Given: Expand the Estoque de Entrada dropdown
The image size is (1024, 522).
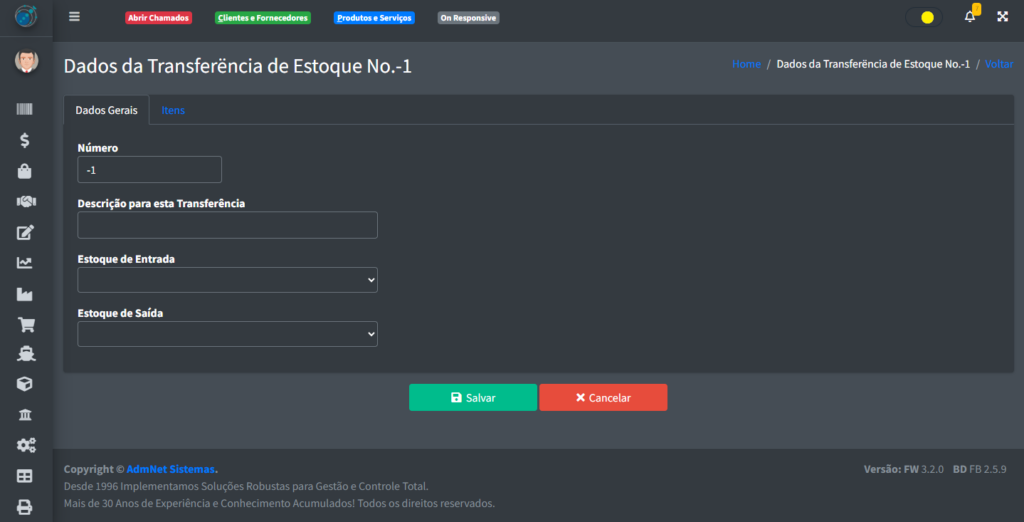Looking at the screenshot, I should click(227, 280).
